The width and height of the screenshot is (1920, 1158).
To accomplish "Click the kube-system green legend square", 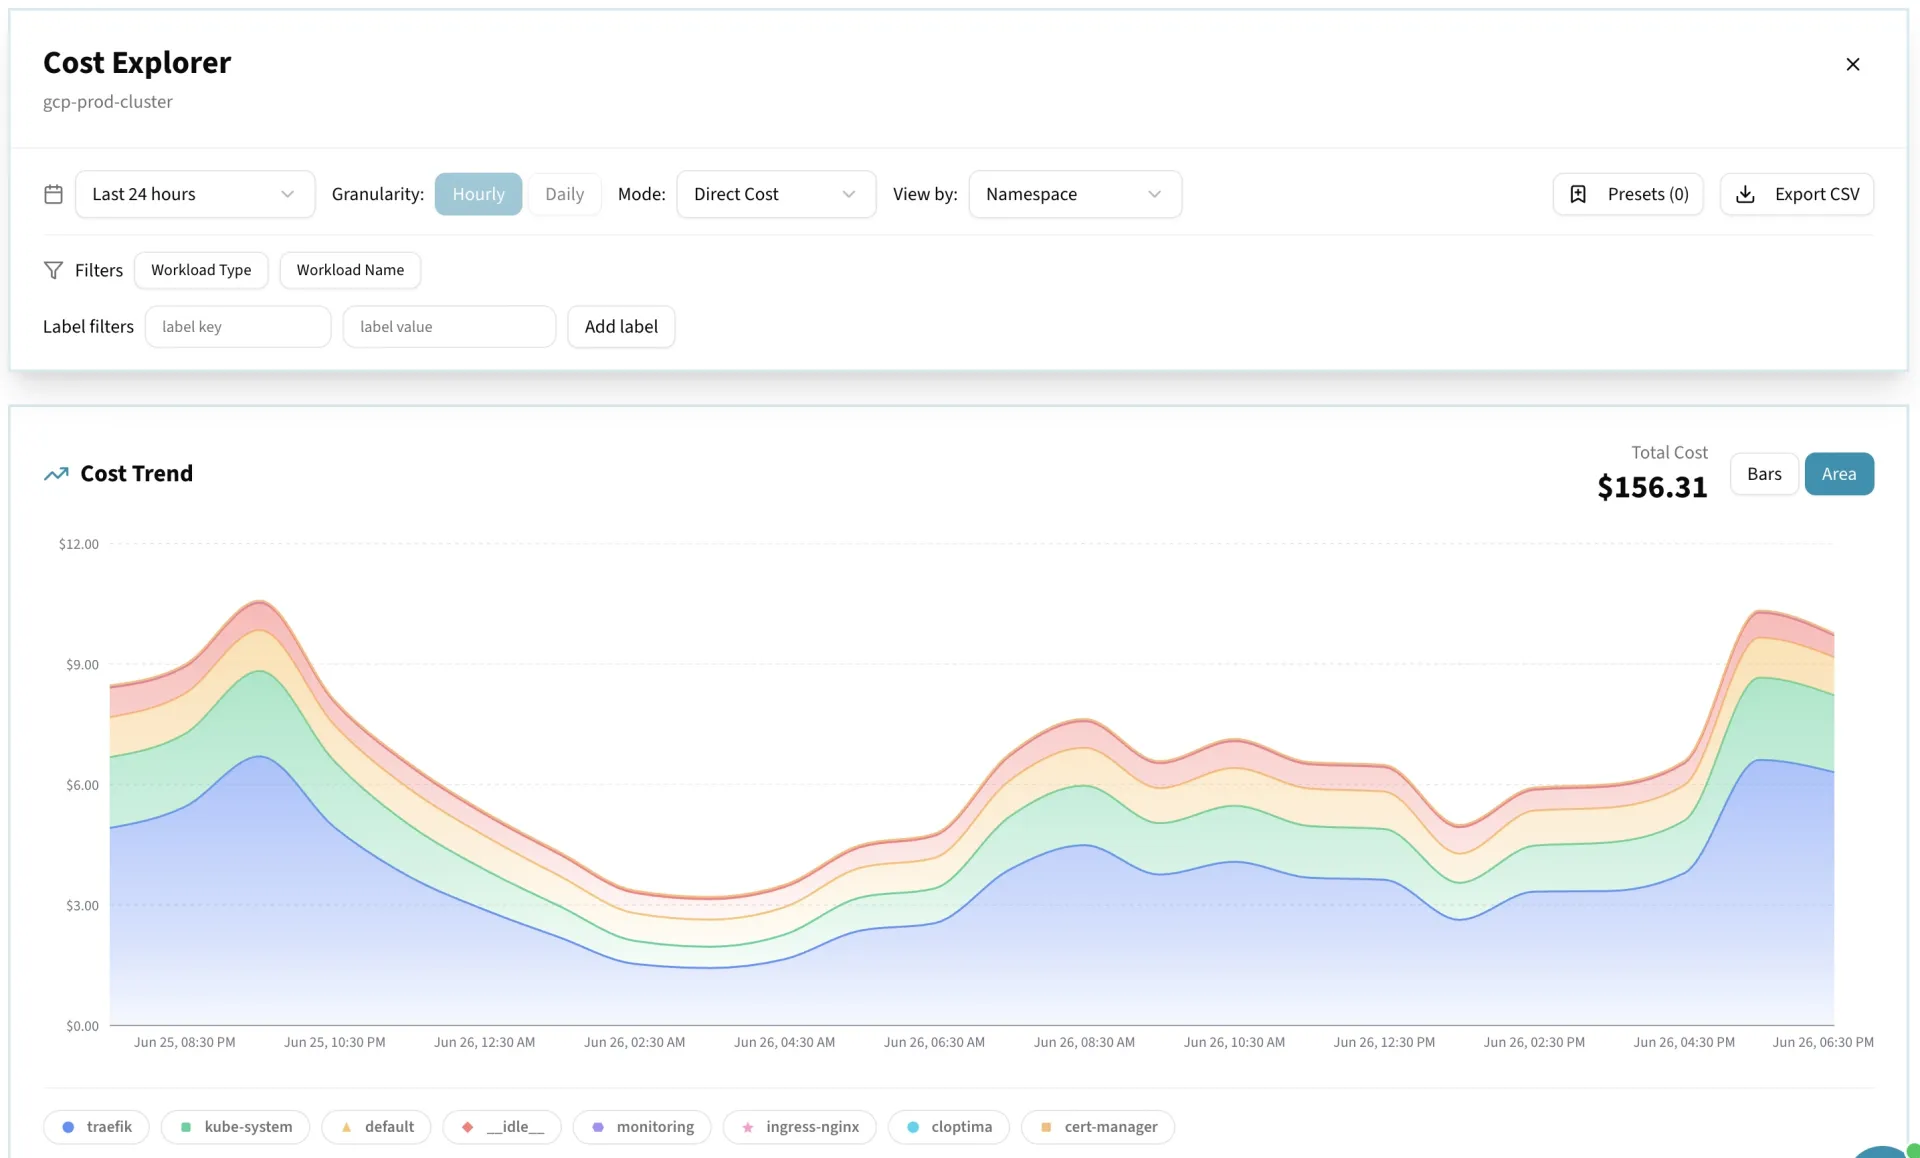I will [186, 1127].
